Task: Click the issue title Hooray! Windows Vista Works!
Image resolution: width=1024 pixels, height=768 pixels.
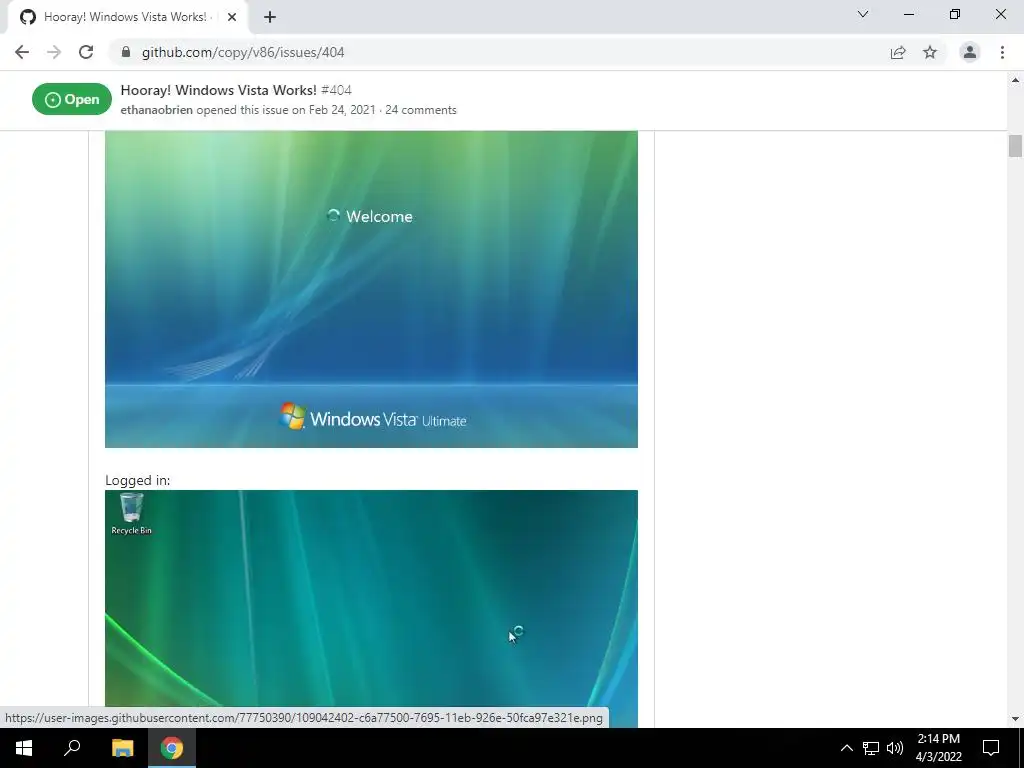Action: pyautogui.click(x=218, y=90)
